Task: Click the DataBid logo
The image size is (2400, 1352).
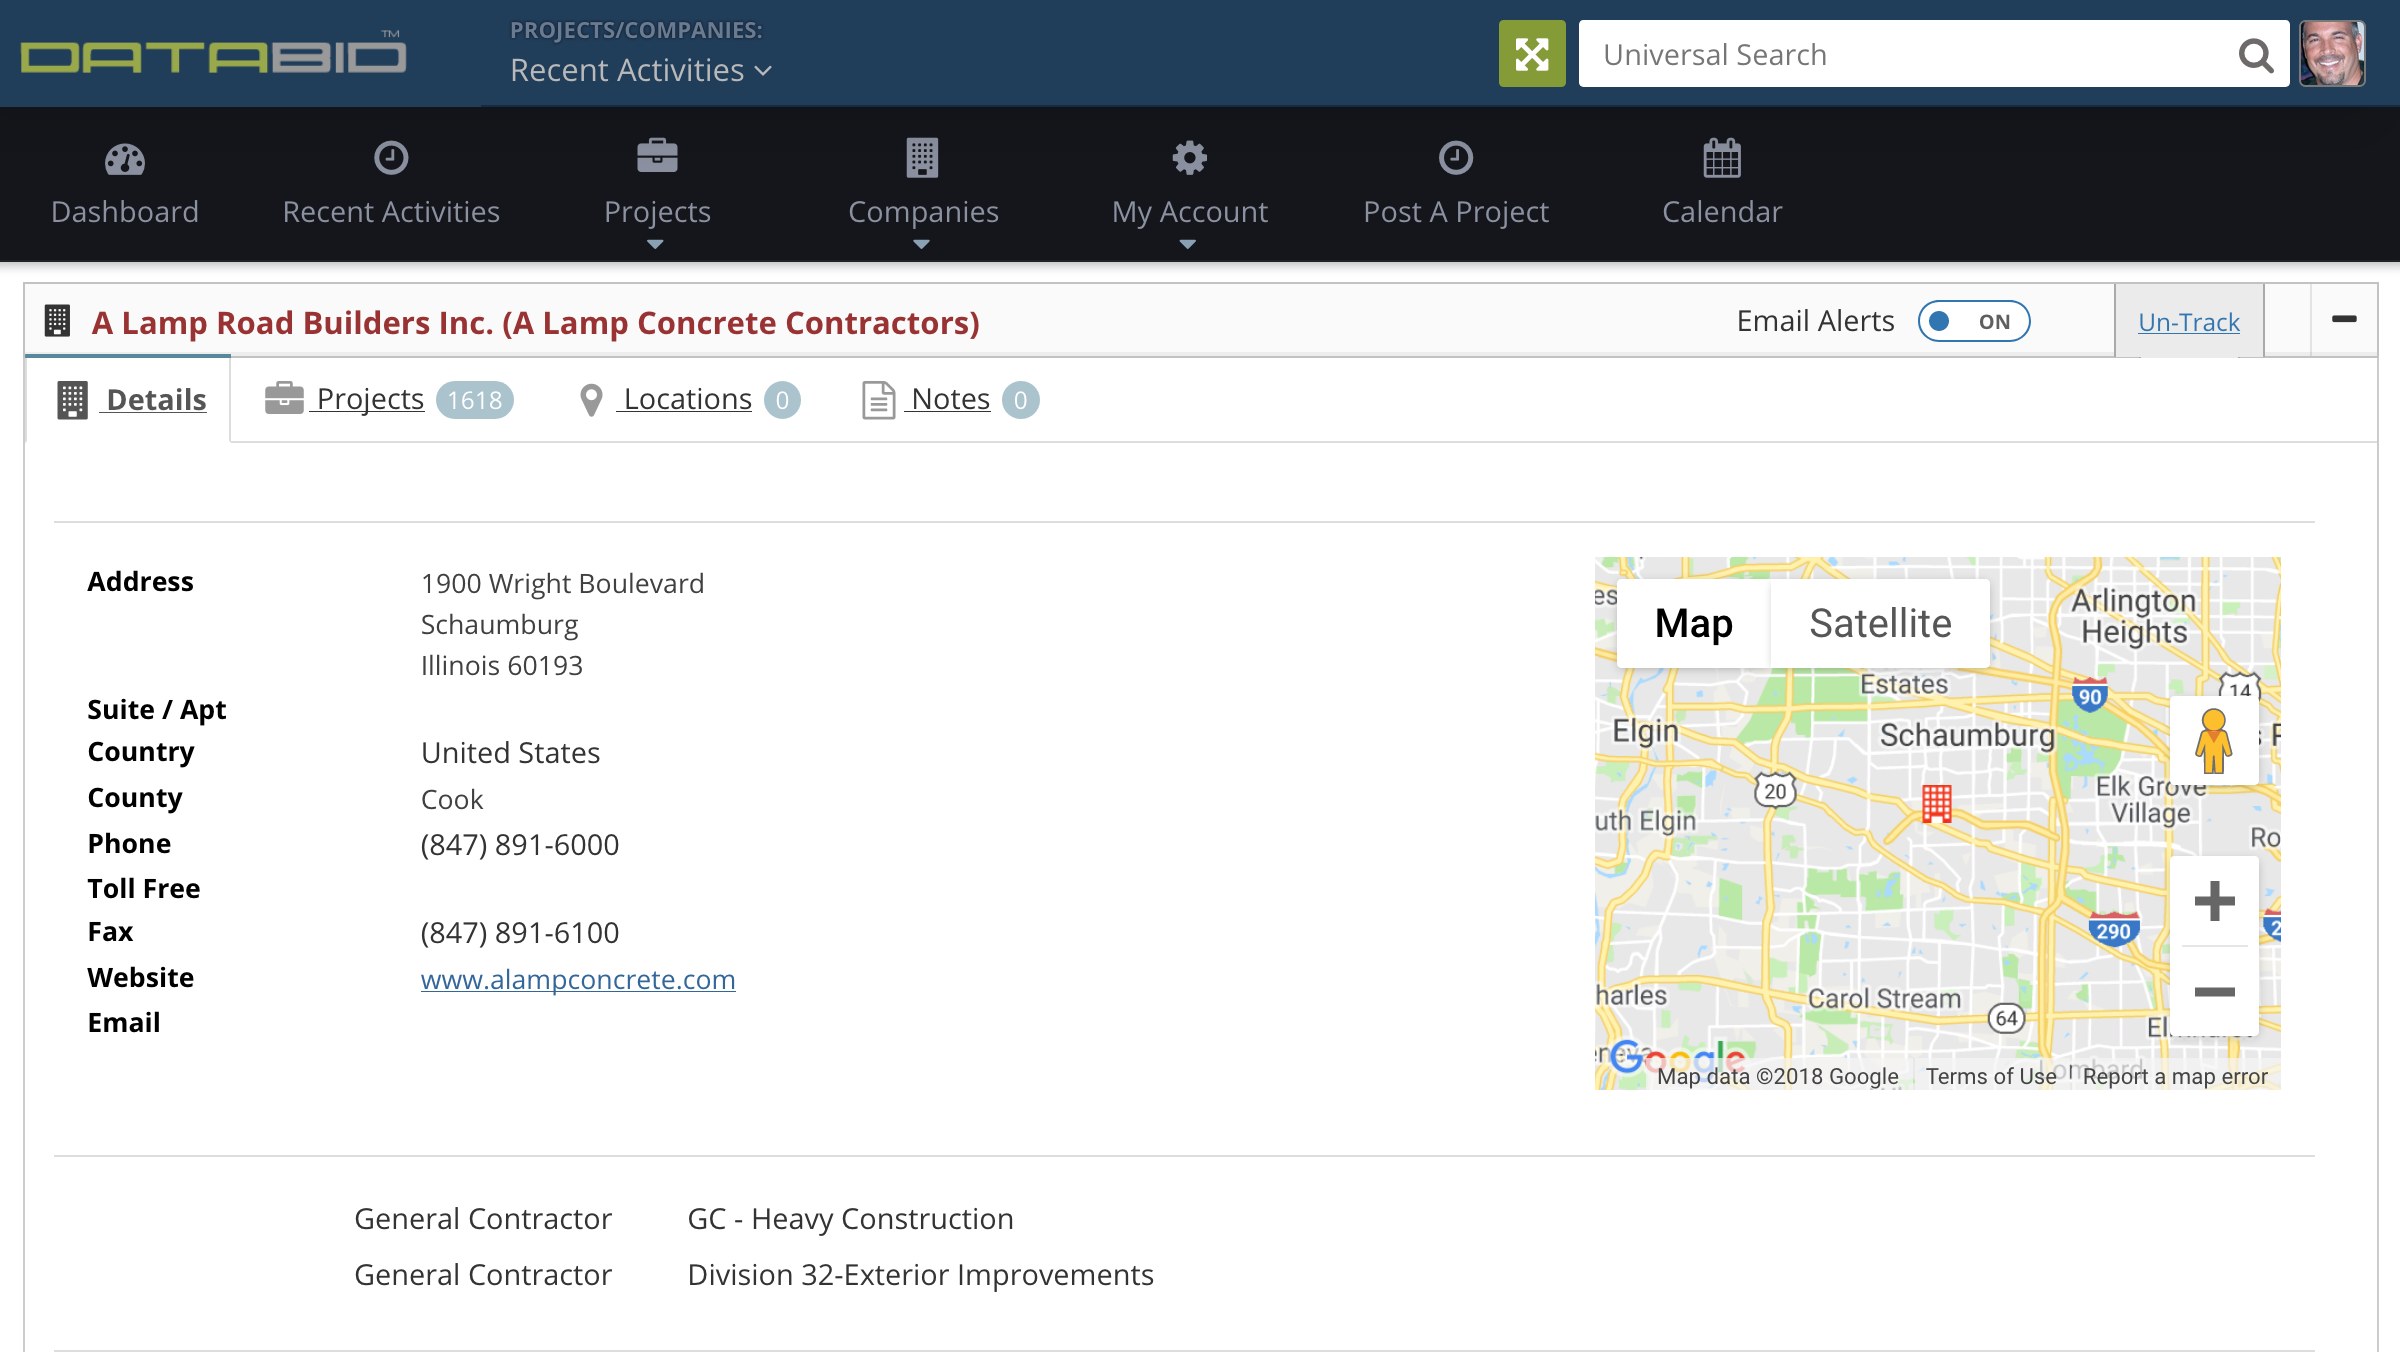Action: 213,54
